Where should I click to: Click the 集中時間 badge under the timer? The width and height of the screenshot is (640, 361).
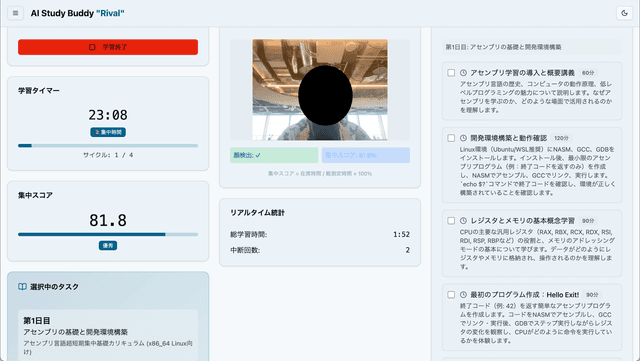(x=108, y=132)
